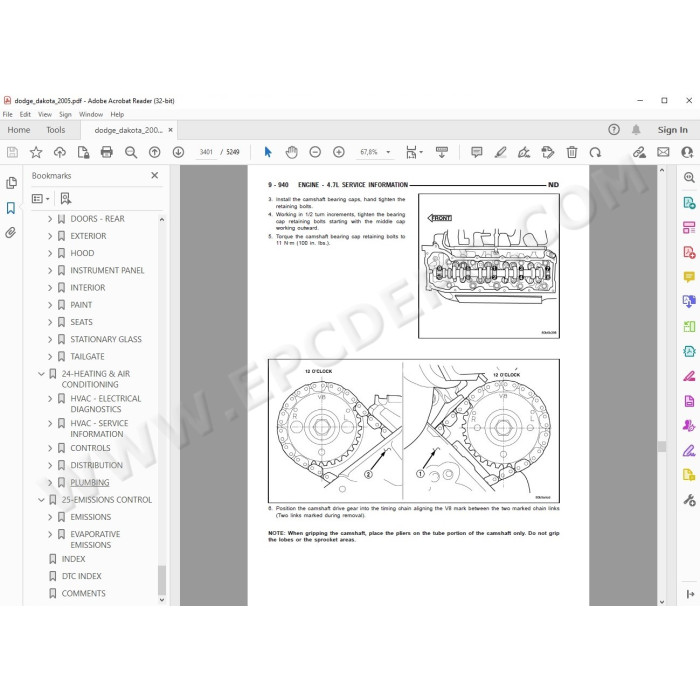Open the File menu
Screen dimensions: 700x700
pyautogui.click(x=8, y=114)
